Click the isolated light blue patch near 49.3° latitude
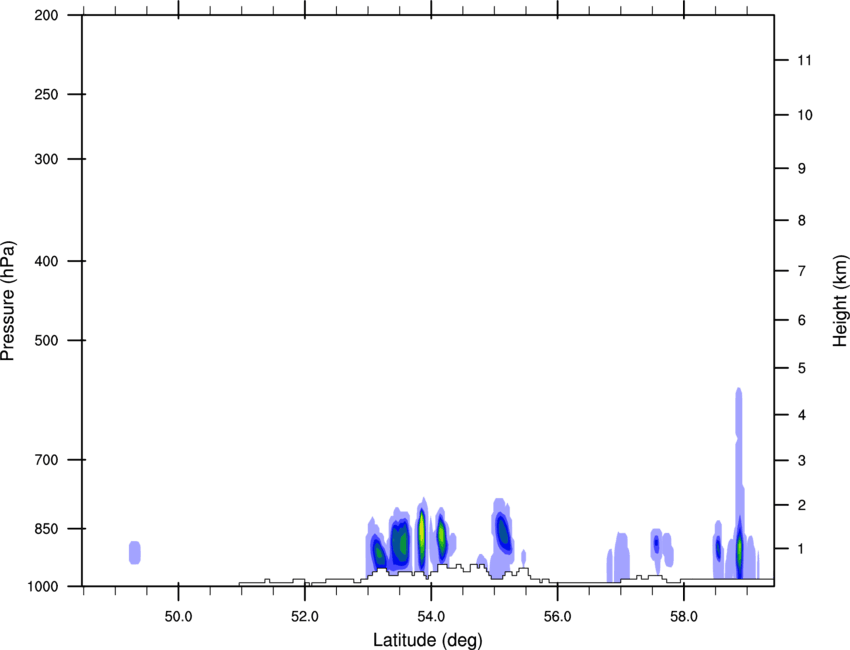The width and height of the screenshot is (850, 650). [134, 552]
